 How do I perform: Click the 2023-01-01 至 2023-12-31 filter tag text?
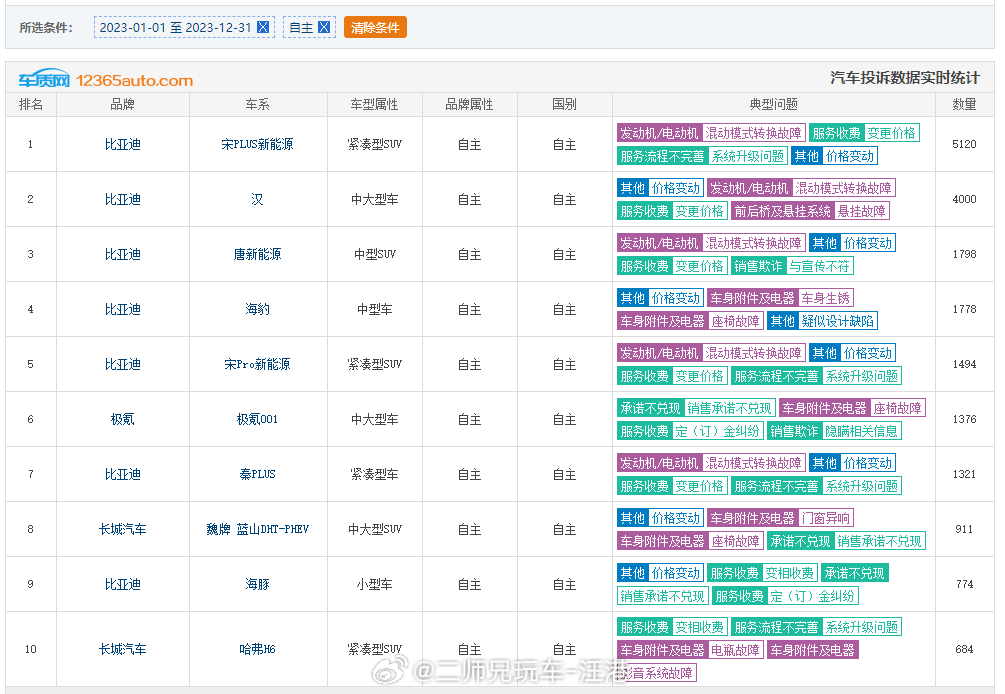[x=176, y=28]
